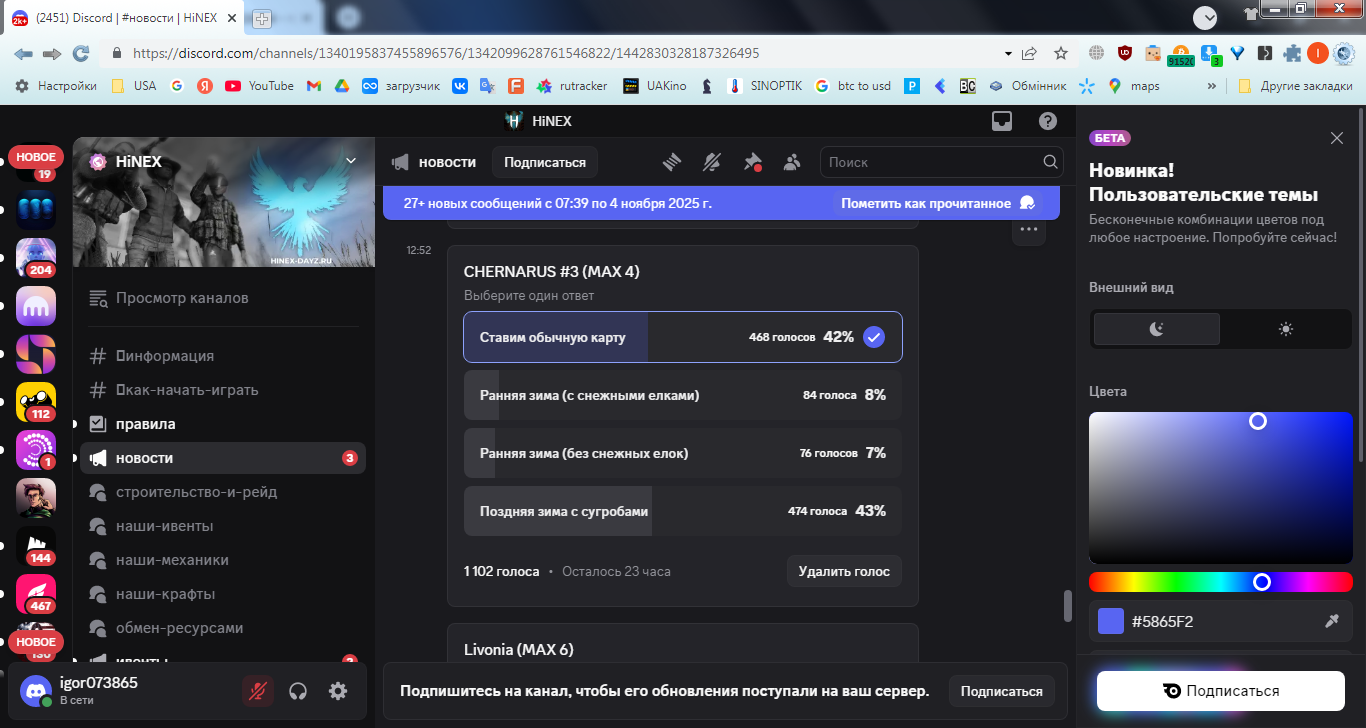Show more bookmarks with the » chevron
This screenshot has height=728, width=1366.
tap(1212, 86)
